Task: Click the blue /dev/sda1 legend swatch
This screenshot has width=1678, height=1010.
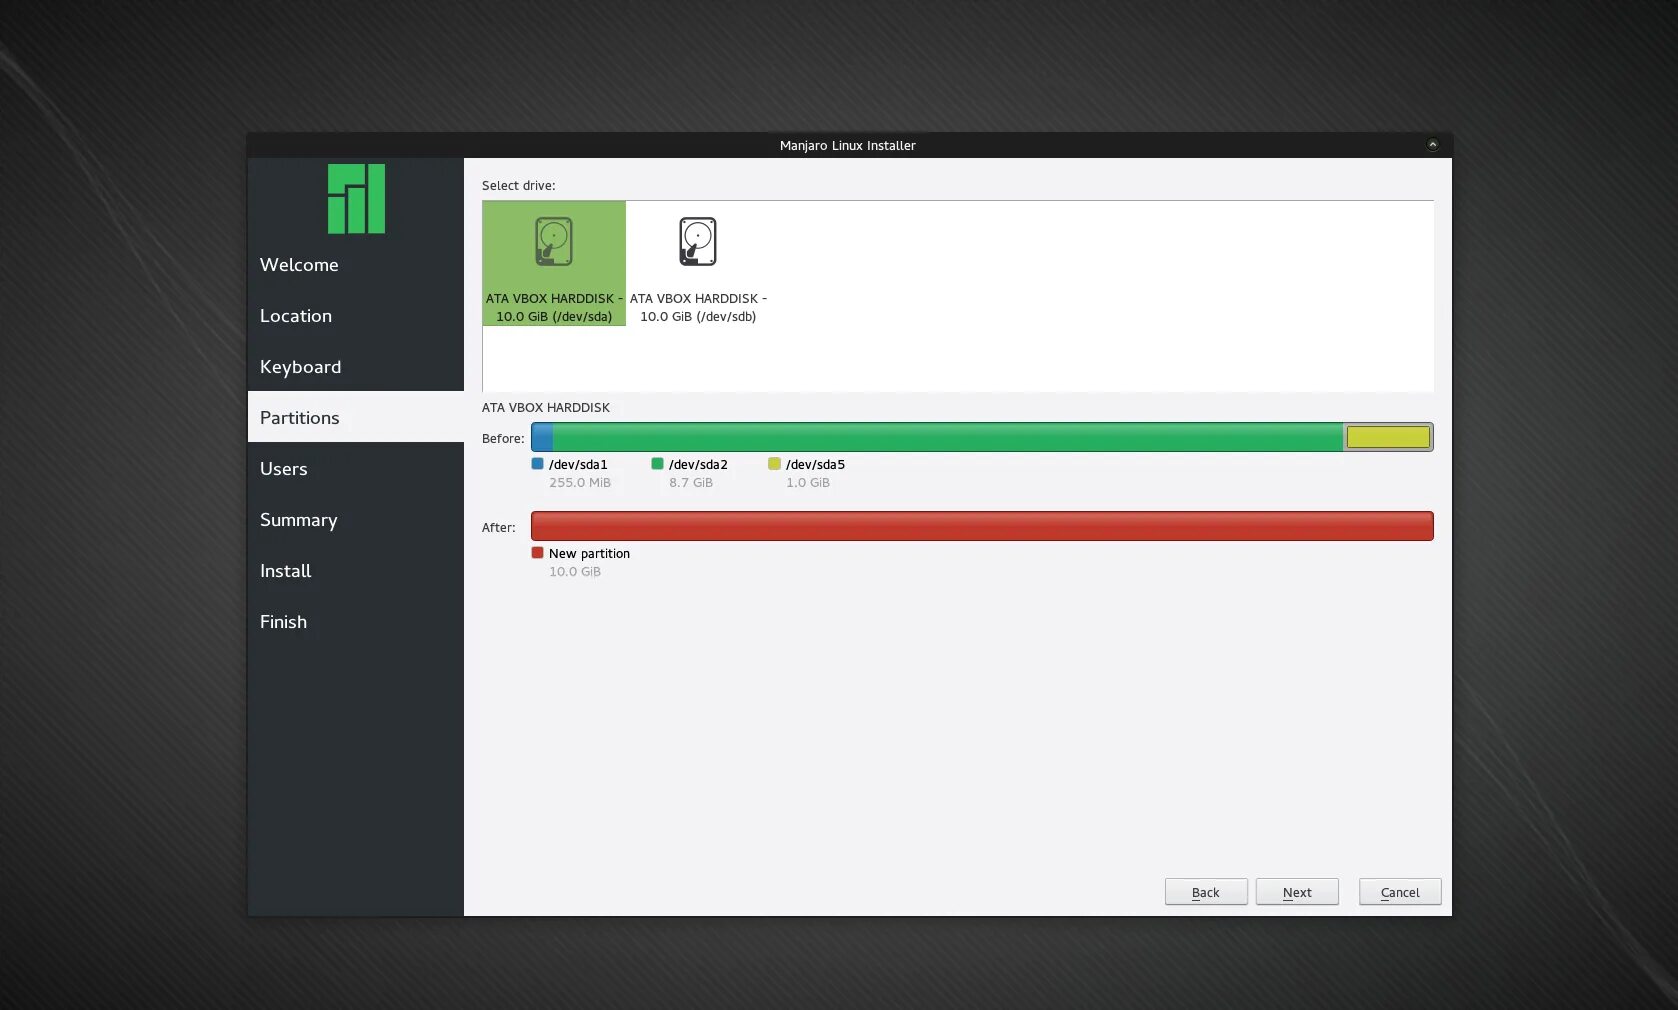Action: [538, 464]
